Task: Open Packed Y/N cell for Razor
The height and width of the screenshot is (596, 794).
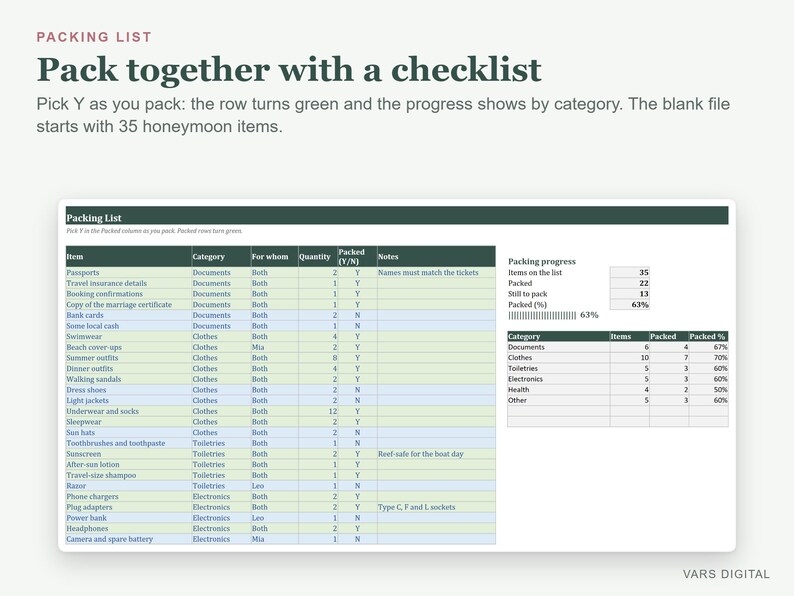Action: coord(358,486)
